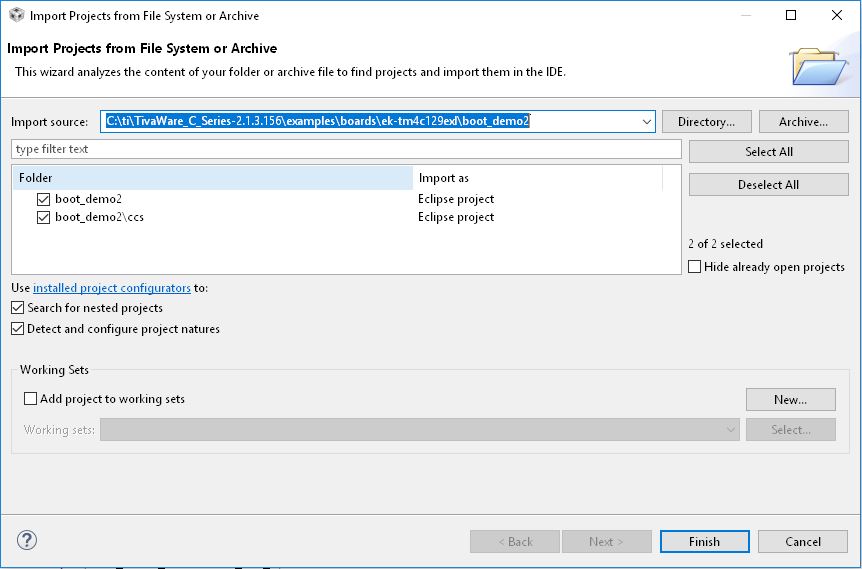
Task: Focus the type filter text field
Action: click(346, 149)
